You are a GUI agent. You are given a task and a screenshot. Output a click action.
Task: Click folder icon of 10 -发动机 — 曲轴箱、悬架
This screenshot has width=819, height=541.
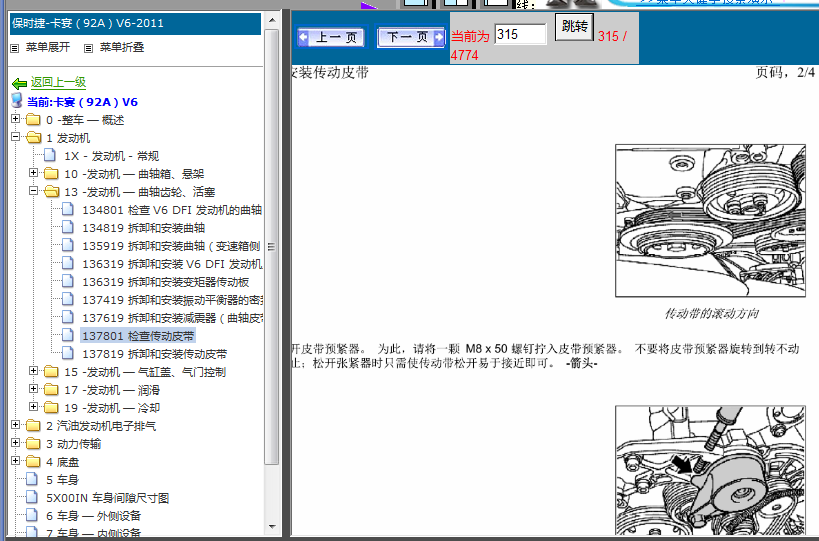(x=51, y=173)
